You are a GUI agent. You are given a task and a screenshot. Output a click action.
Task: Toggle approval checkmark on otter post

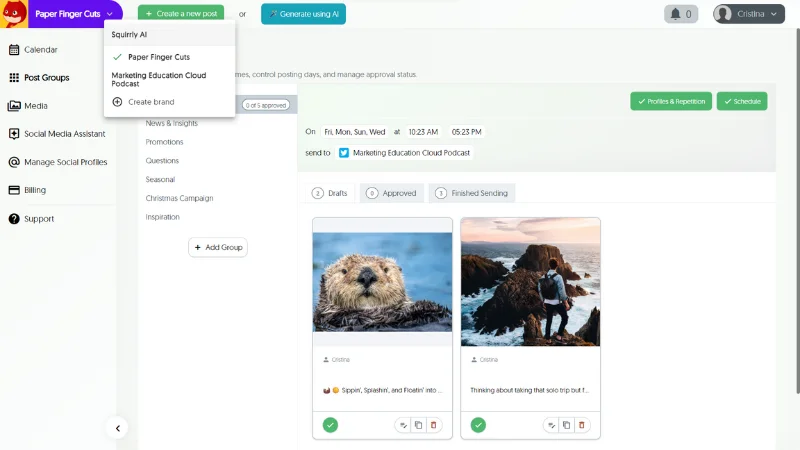coord(330,425)
